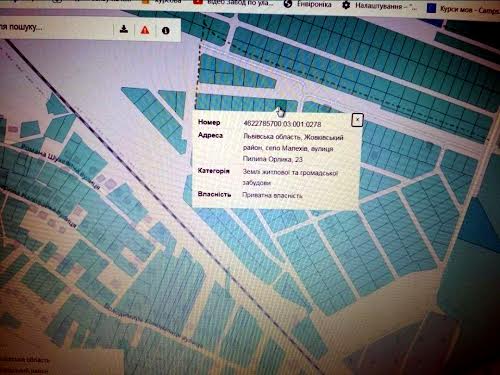Select the highlighted dark parcel under the cursor
This screenshot has height=375, width=500.
[x=280, y=103]
